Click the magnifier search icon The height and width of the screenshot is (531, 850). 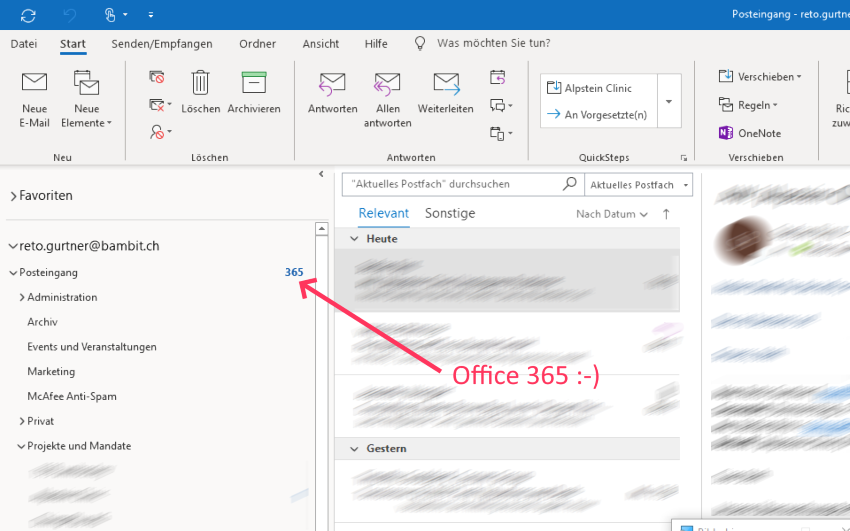click(570, 184)
